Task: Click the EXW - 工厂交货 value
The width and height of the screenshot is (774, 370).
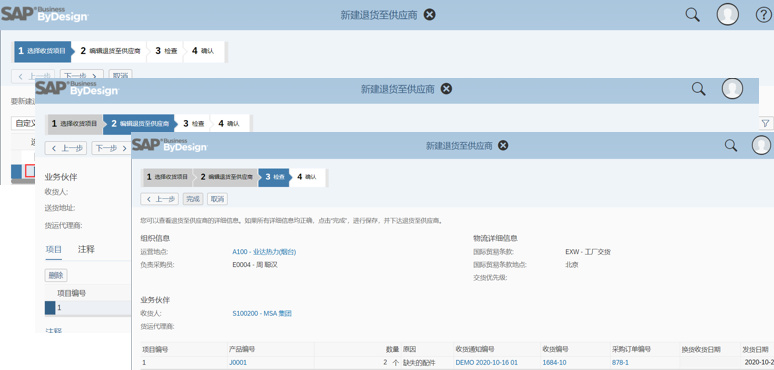Action: click(588, 252)
